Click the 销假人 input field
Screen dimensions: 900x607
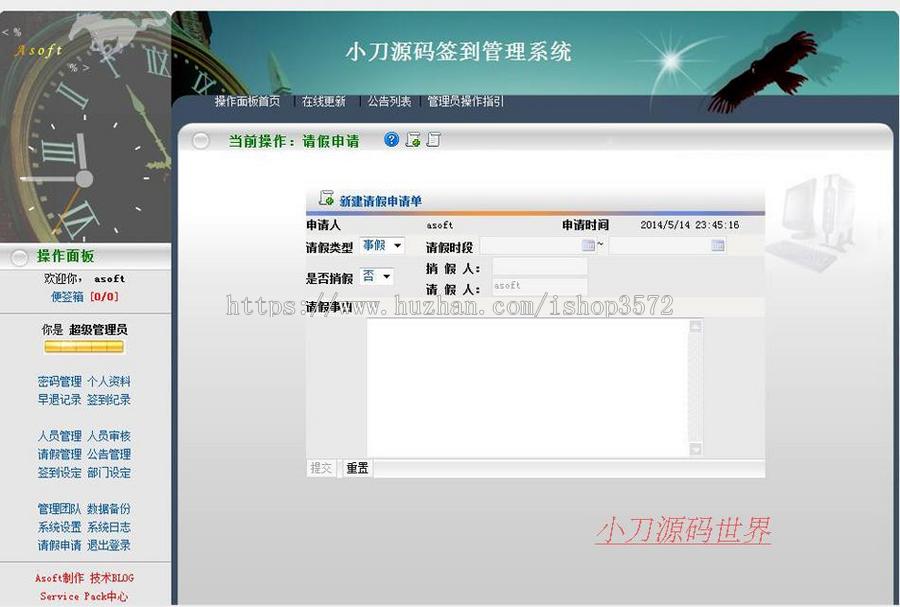click(540, 267)
